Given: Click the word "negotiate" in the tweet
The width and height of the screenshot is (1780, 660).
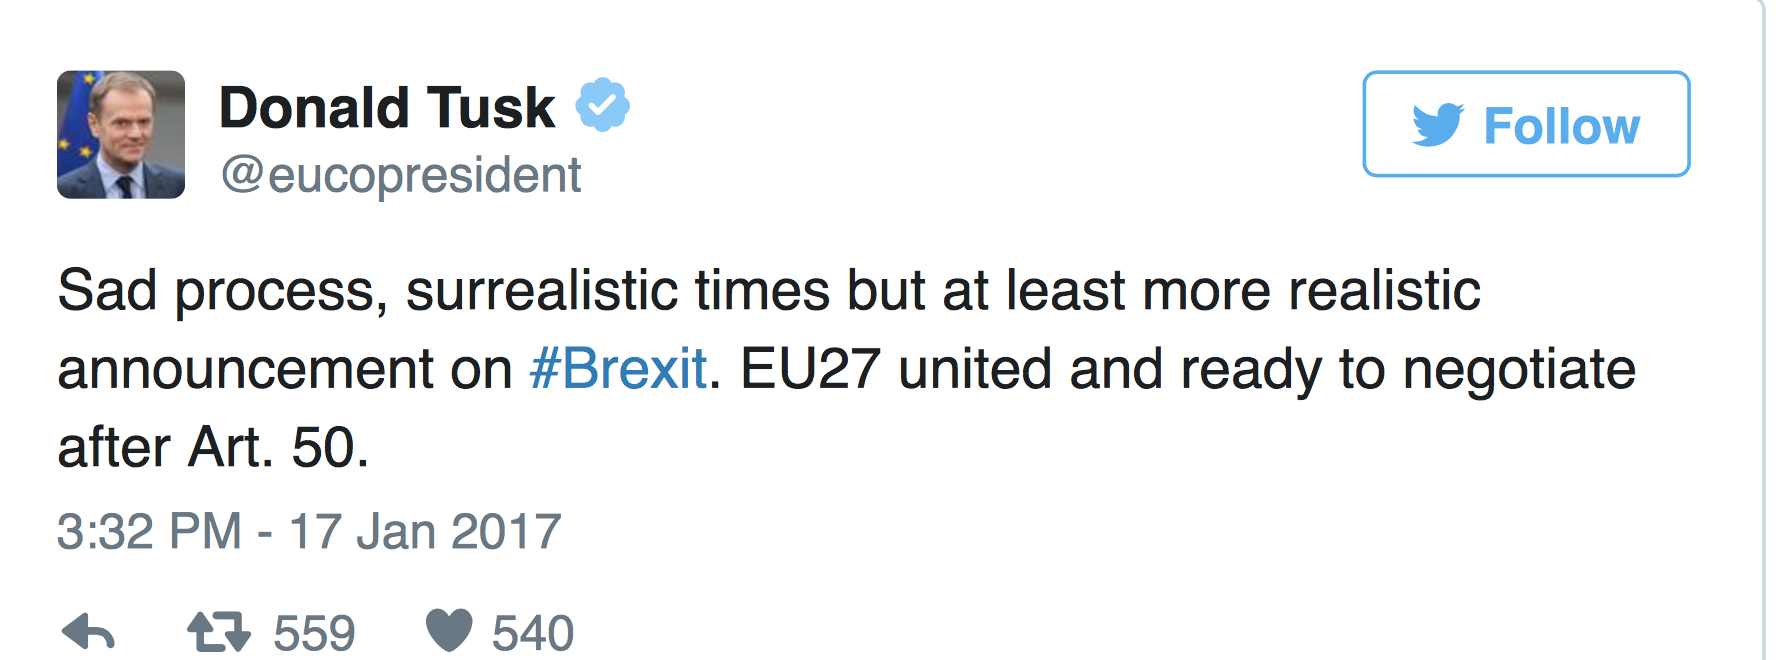Looking at the screenshot, I should [x=1519, y=369].
